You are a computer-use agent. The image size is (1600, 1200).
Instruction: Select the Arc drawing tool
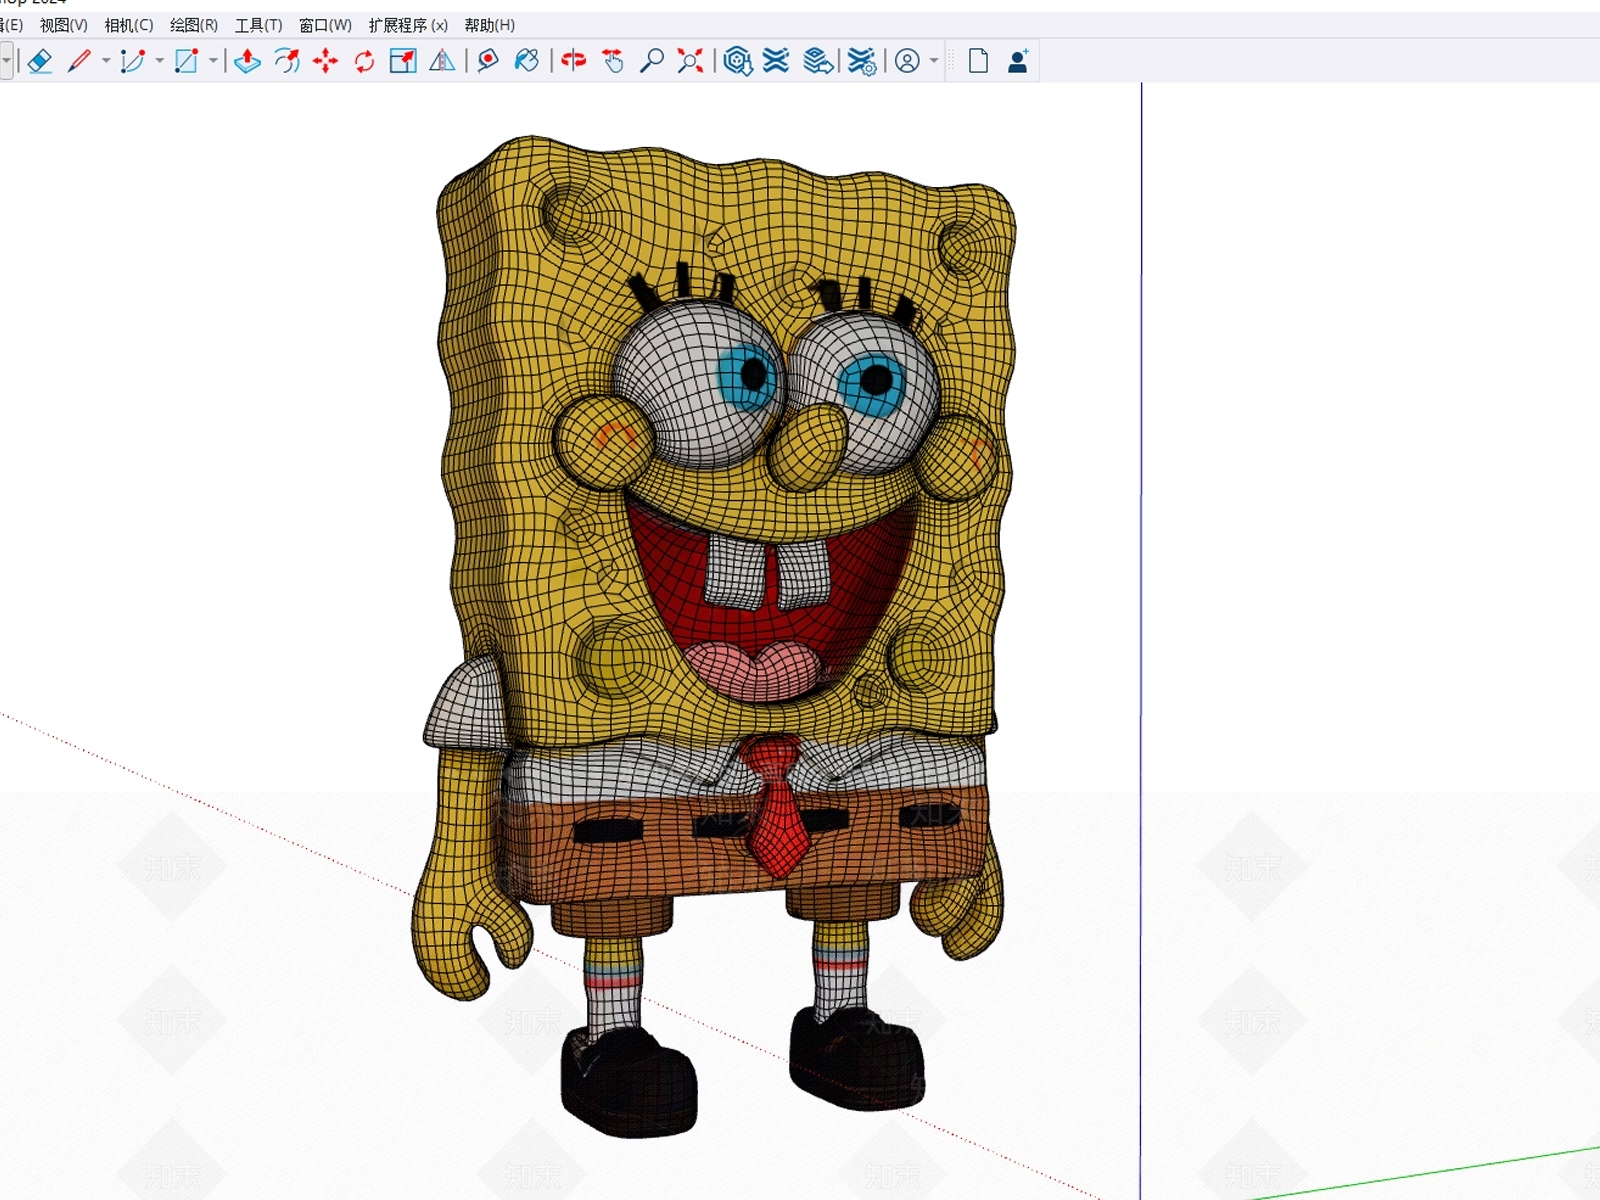pos(132,61)
